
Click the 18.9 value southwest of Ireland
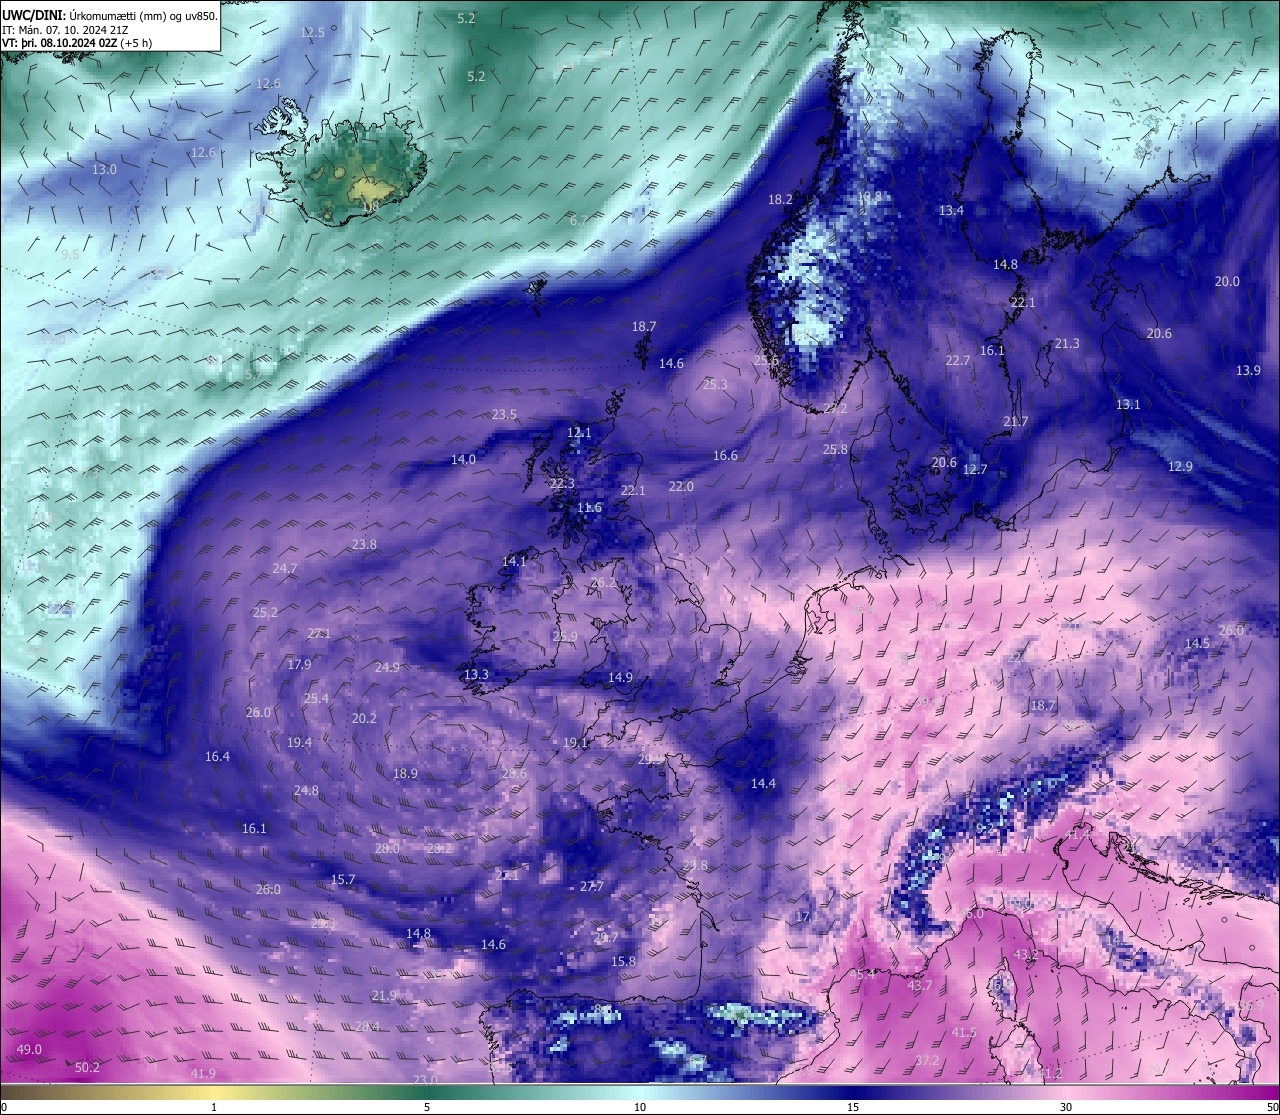[x=405, y=773]
